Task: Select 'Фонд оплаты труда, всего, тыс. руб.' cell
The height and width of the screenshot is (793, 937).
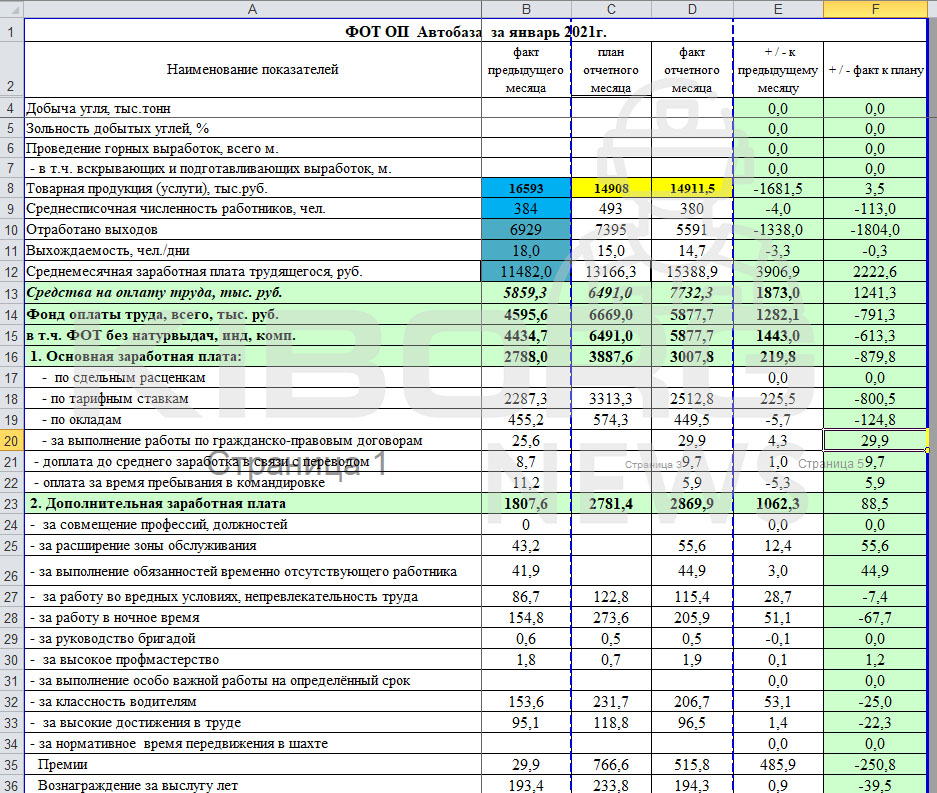Action: [x=253, y=314]
